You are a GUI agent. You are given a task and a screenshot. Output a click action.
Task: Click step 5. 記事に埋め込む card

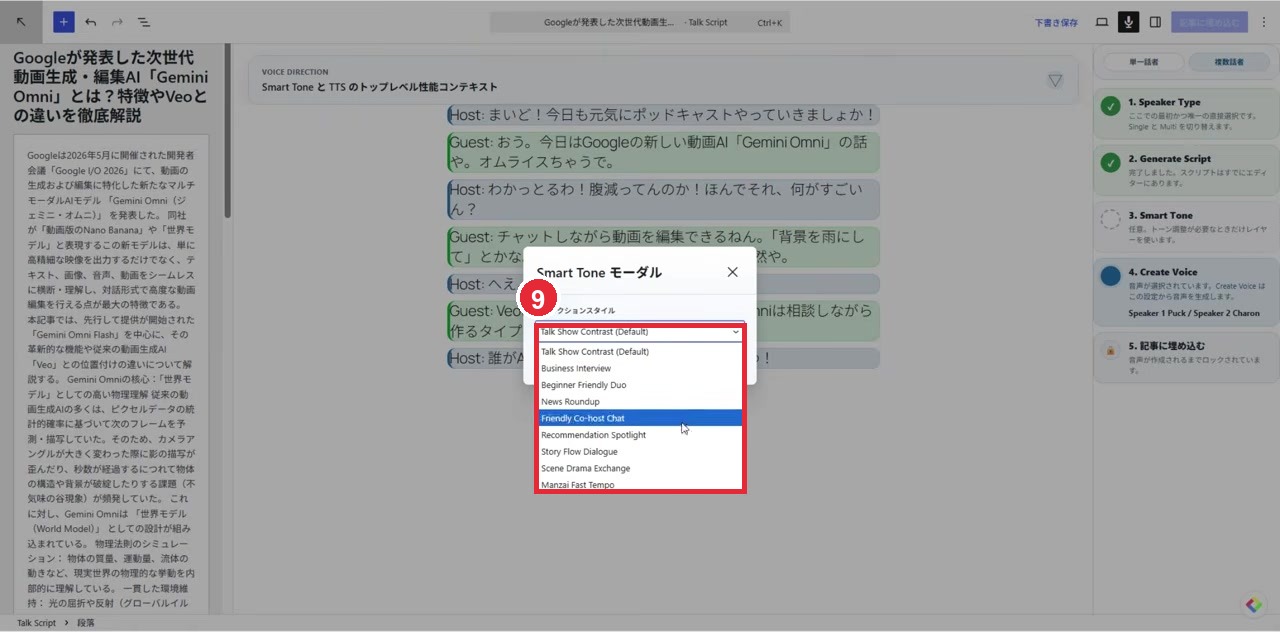click(x=1185, y=357)
